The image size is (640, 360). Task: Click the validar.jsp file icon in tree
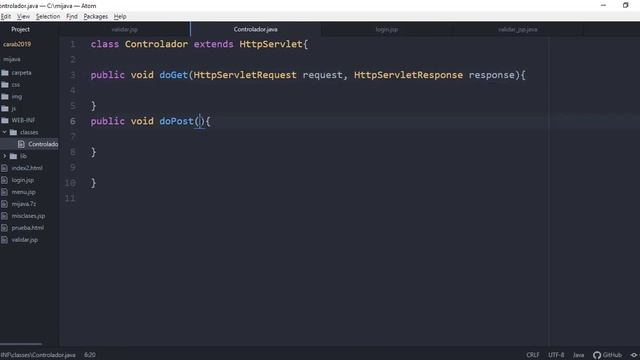tap(4, 240)
